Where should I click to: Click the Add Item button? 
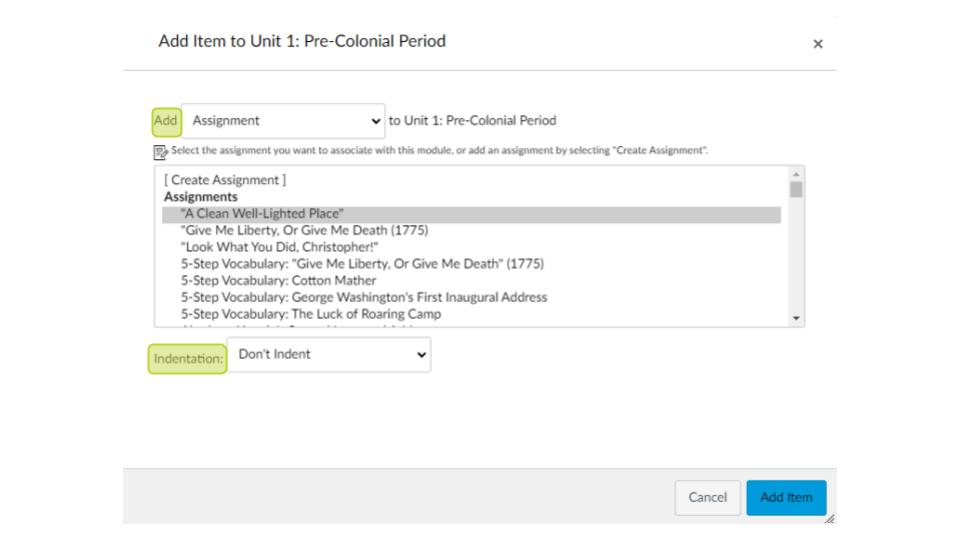[x=786, y=497]
